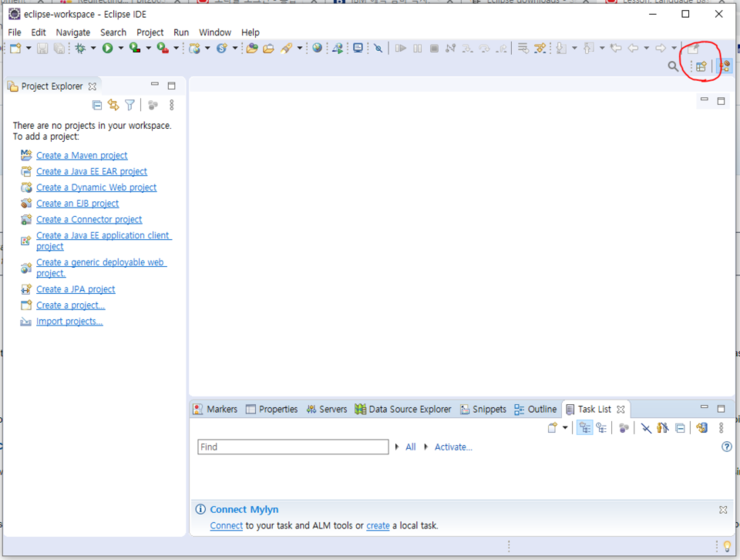Viewport: 740px width, 560px height.
Task: Click the Find field in Task List
Action: click(x=293, y=447)
